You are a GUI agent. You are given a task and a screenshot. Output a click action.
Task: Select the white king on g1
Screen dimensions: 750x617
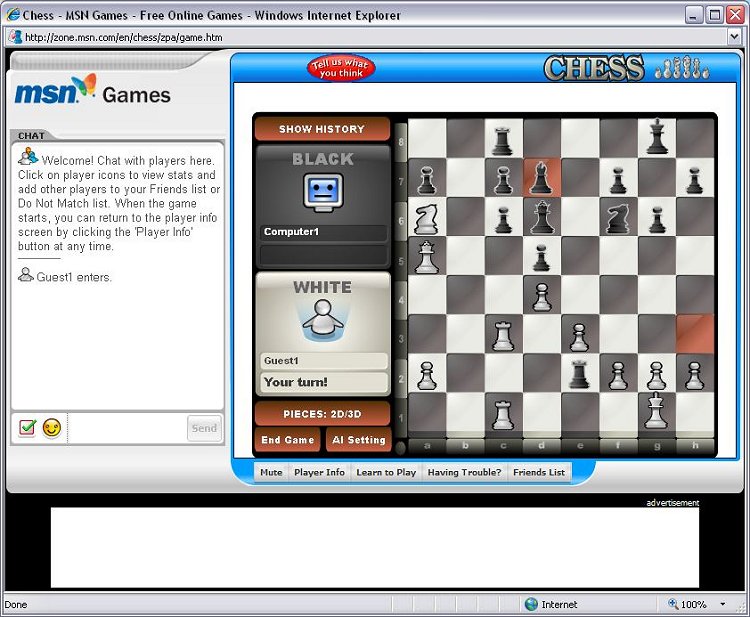[x=656, y=411]
